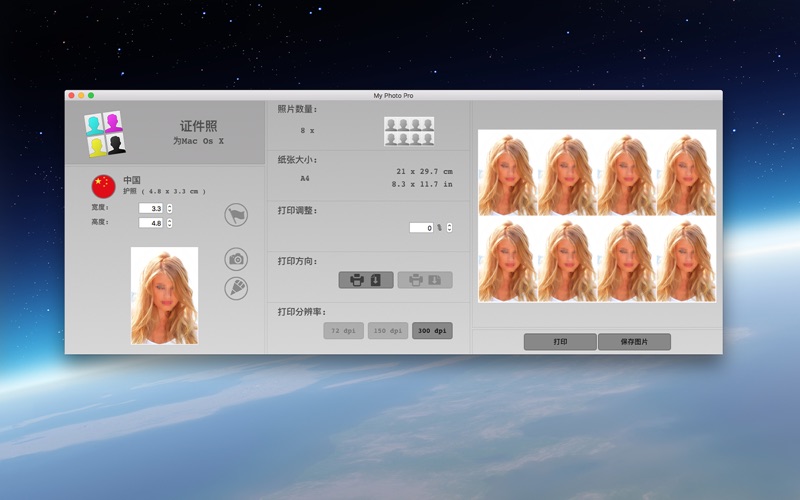Click the 8-photo layout grid icon
Image resolution: width=800 pixels, height=500 pixels.
pos(409,131)
